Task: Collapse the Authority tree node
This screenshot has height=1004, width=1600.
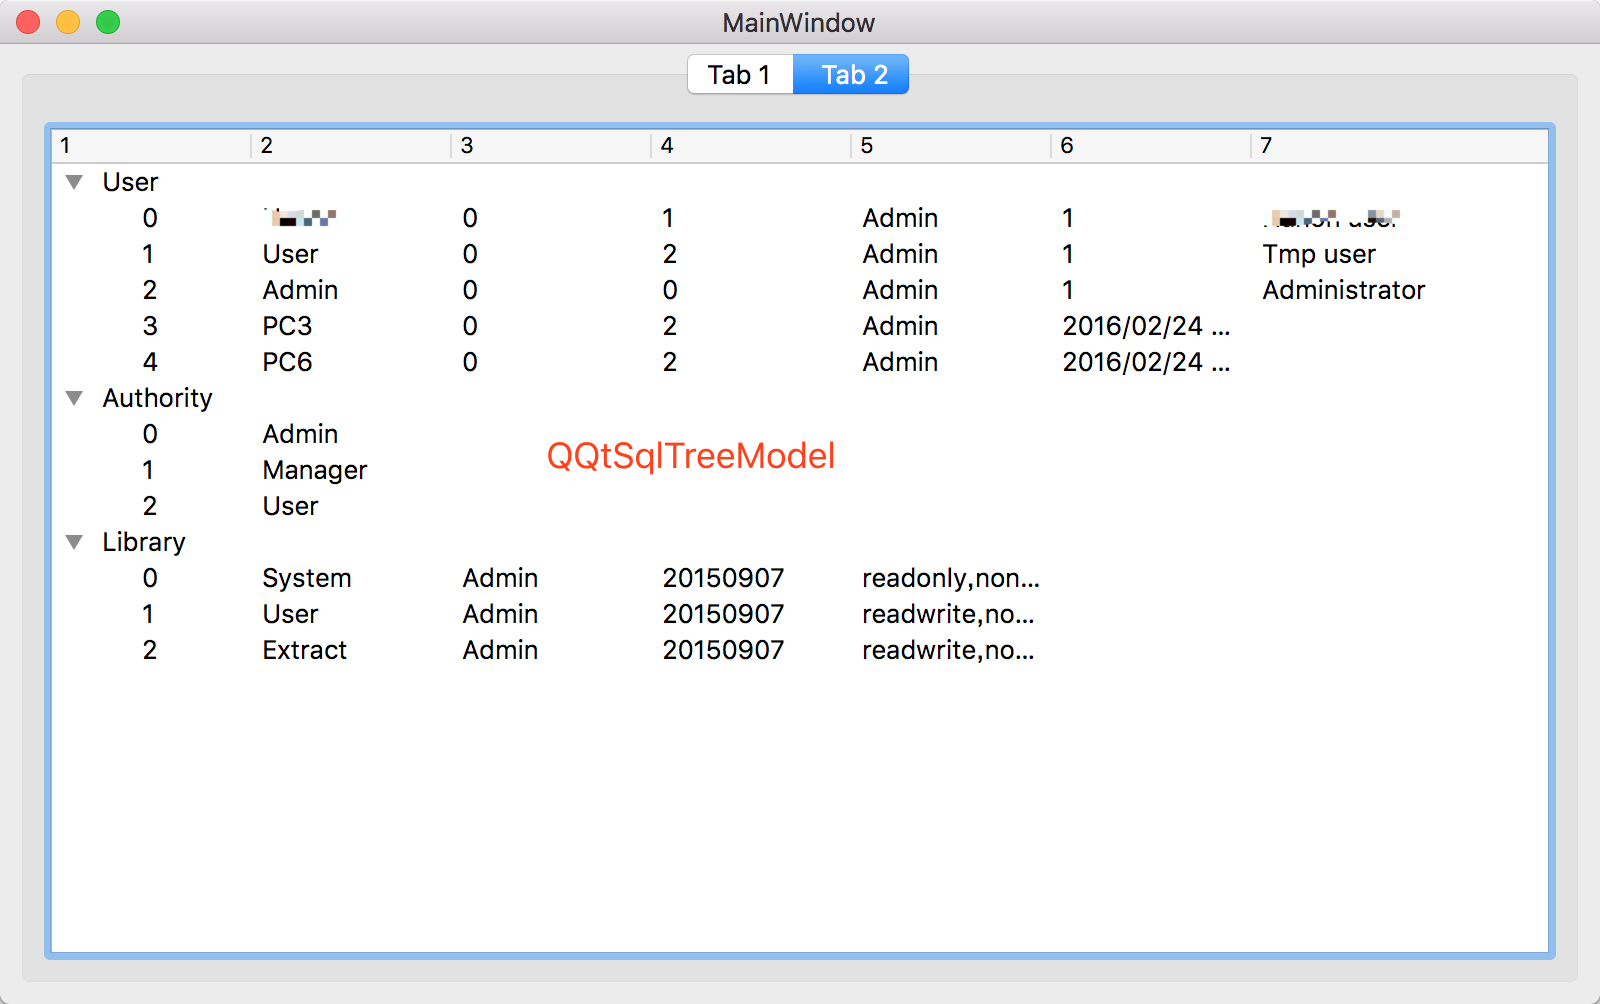Action: tap(74, 398)
